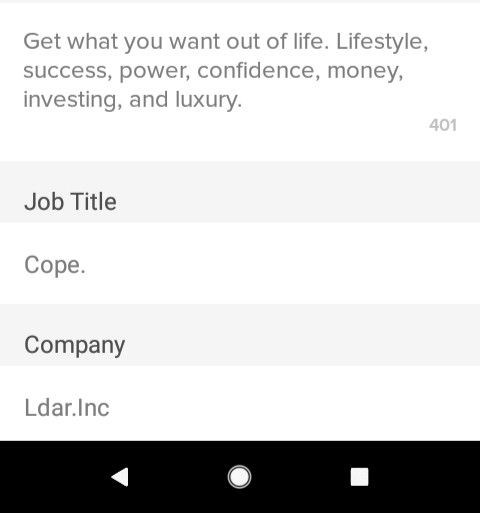
Task: Place cursor on the word 'money,' in bio
Action: tap(365, 71)
